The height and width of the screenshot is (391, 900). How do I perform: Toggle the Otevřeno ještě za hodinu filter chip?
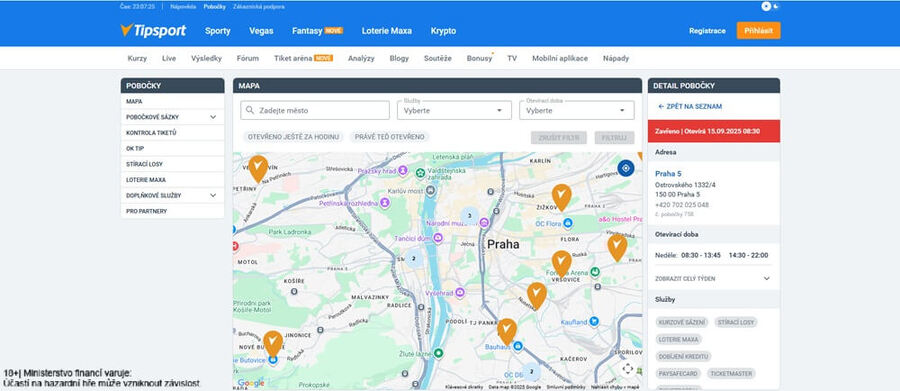293,137
